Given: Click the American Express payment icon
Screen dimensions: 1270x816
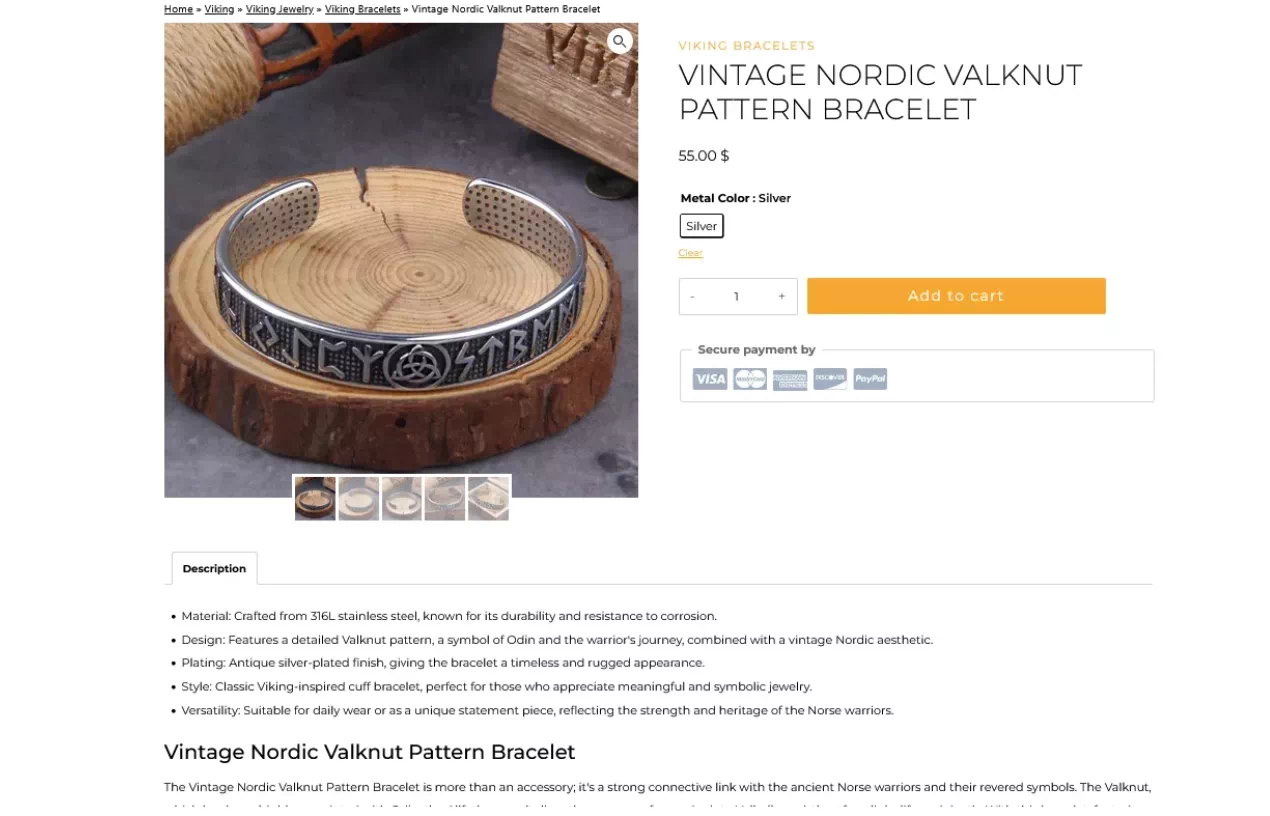Looking at the screenshot, I should (x=790, y=378).
